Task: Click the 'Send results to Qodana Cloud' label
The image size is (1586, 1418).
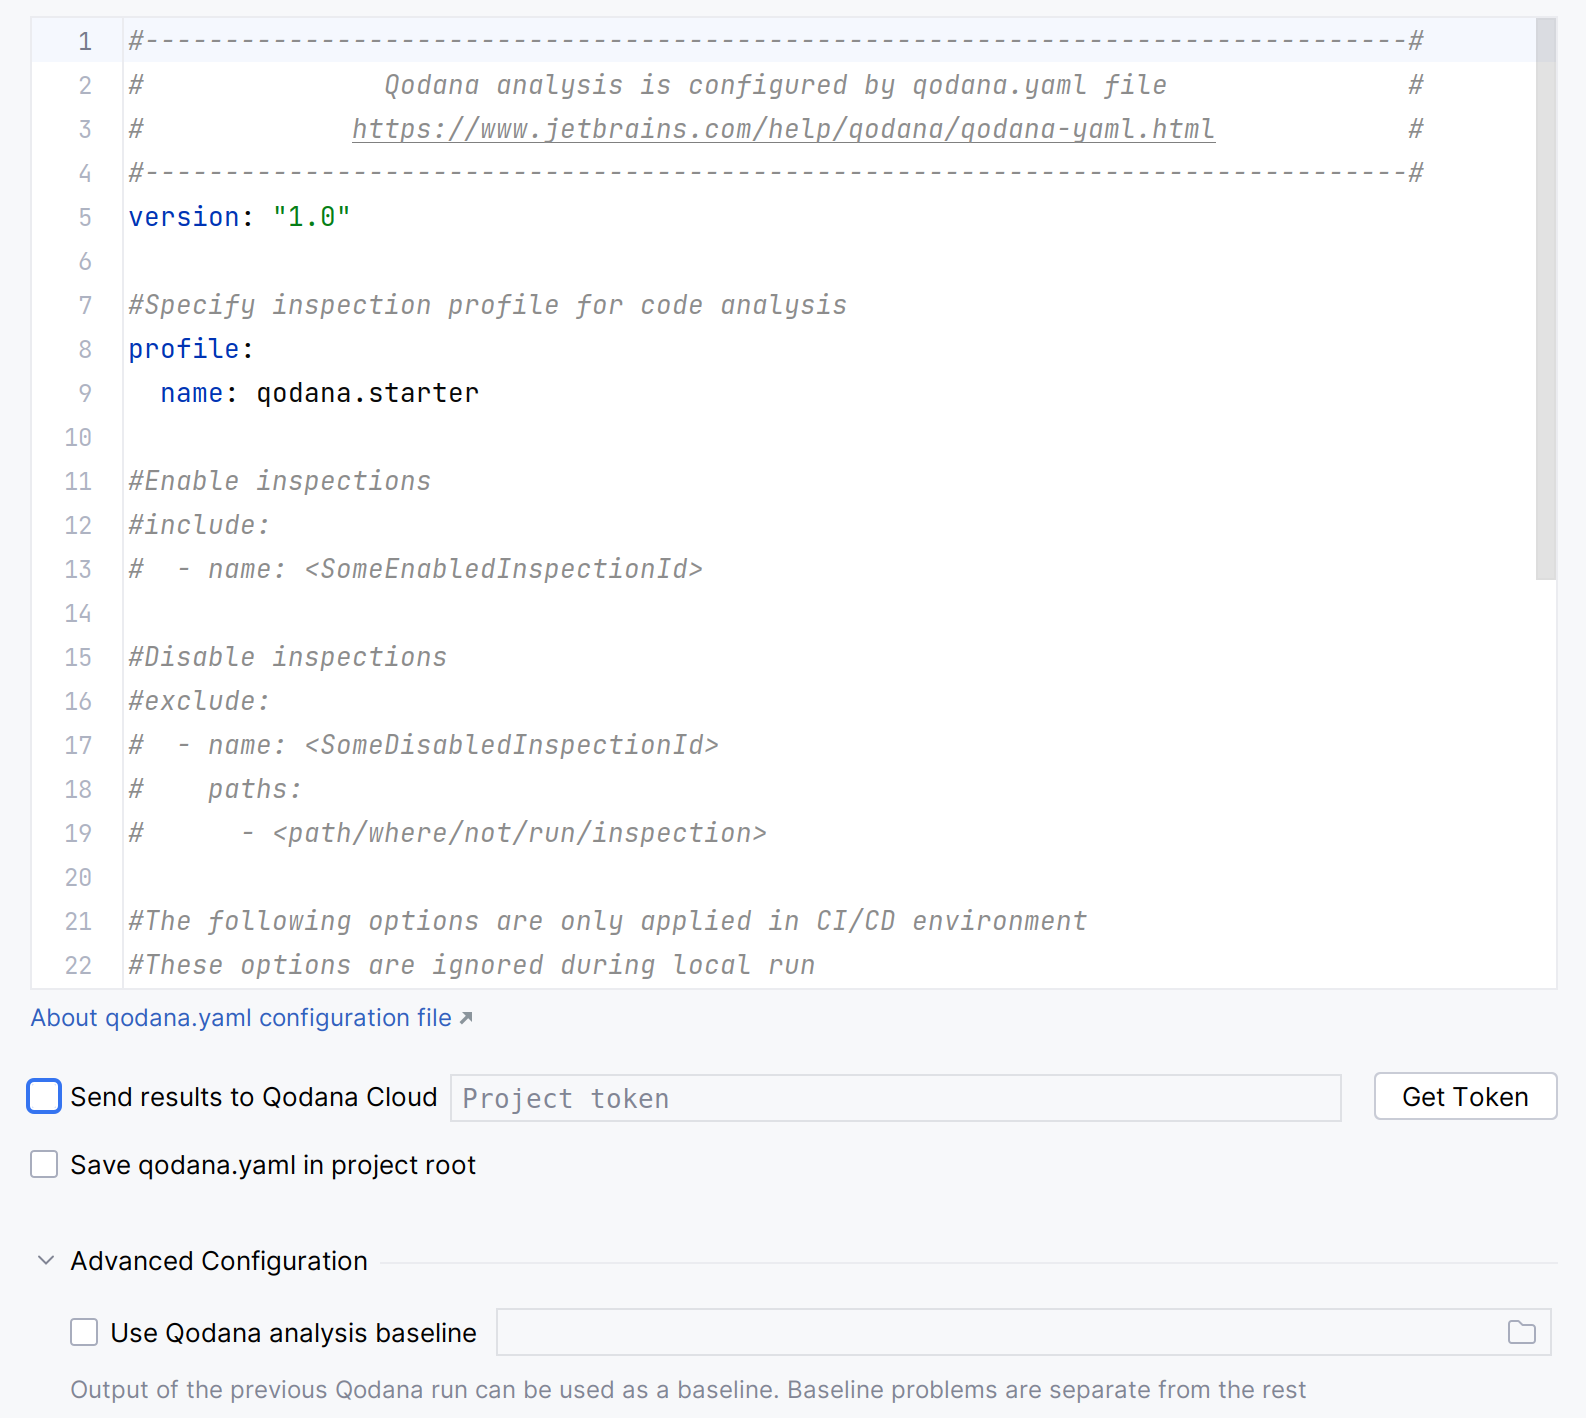Action: click(254, 1096)
